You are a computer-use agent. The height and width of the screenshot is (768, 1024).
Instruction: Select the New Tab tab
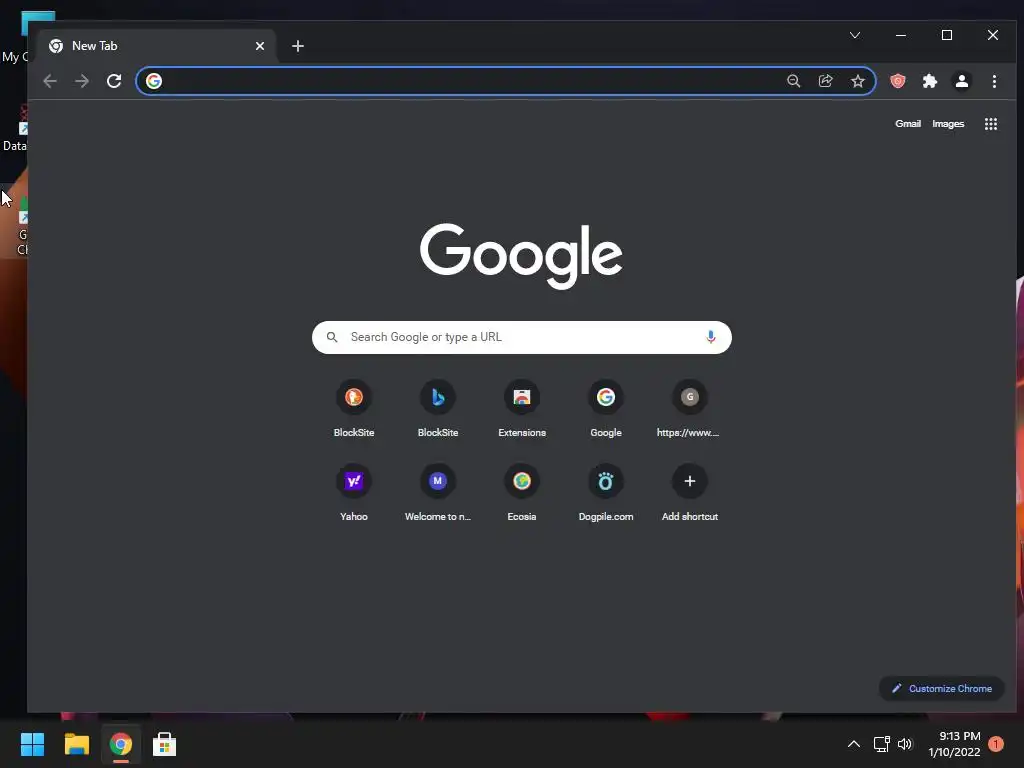[155, 46]
